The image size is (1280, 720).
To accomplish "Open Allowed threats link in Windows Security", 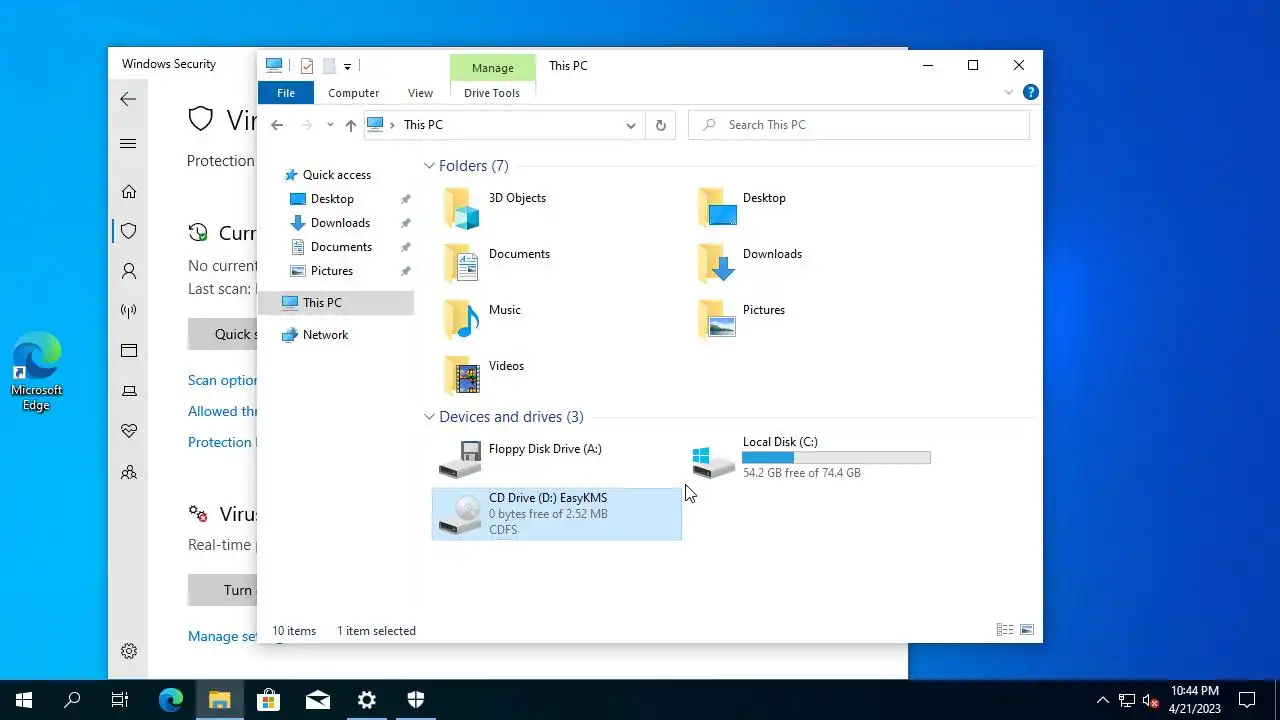I will click(222, 411).
